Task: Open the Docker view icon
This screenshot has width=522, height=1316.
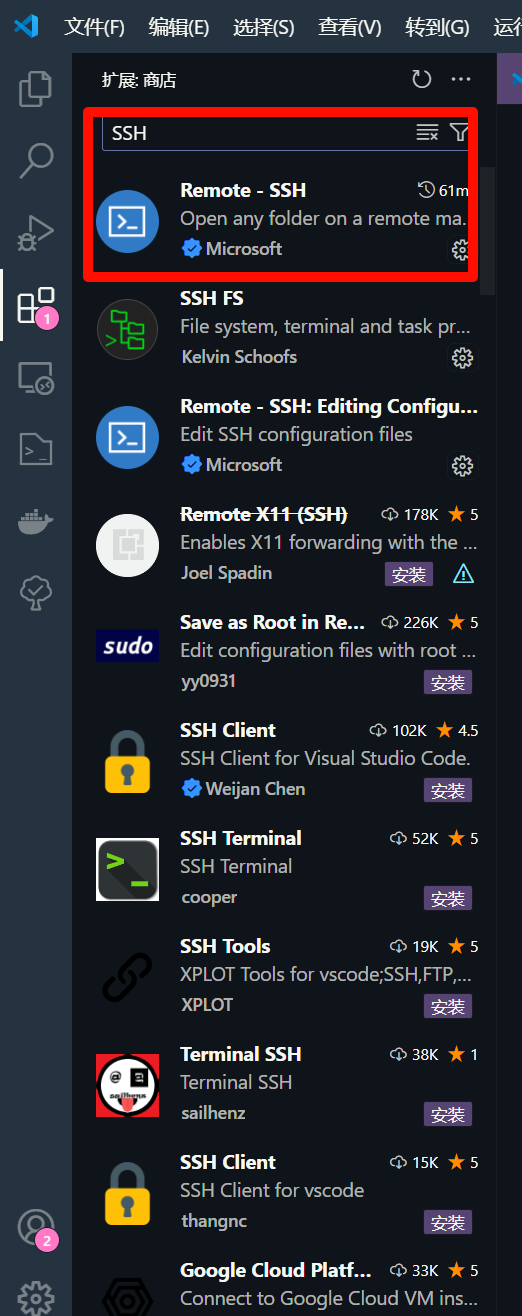Action: pos(36,522)
